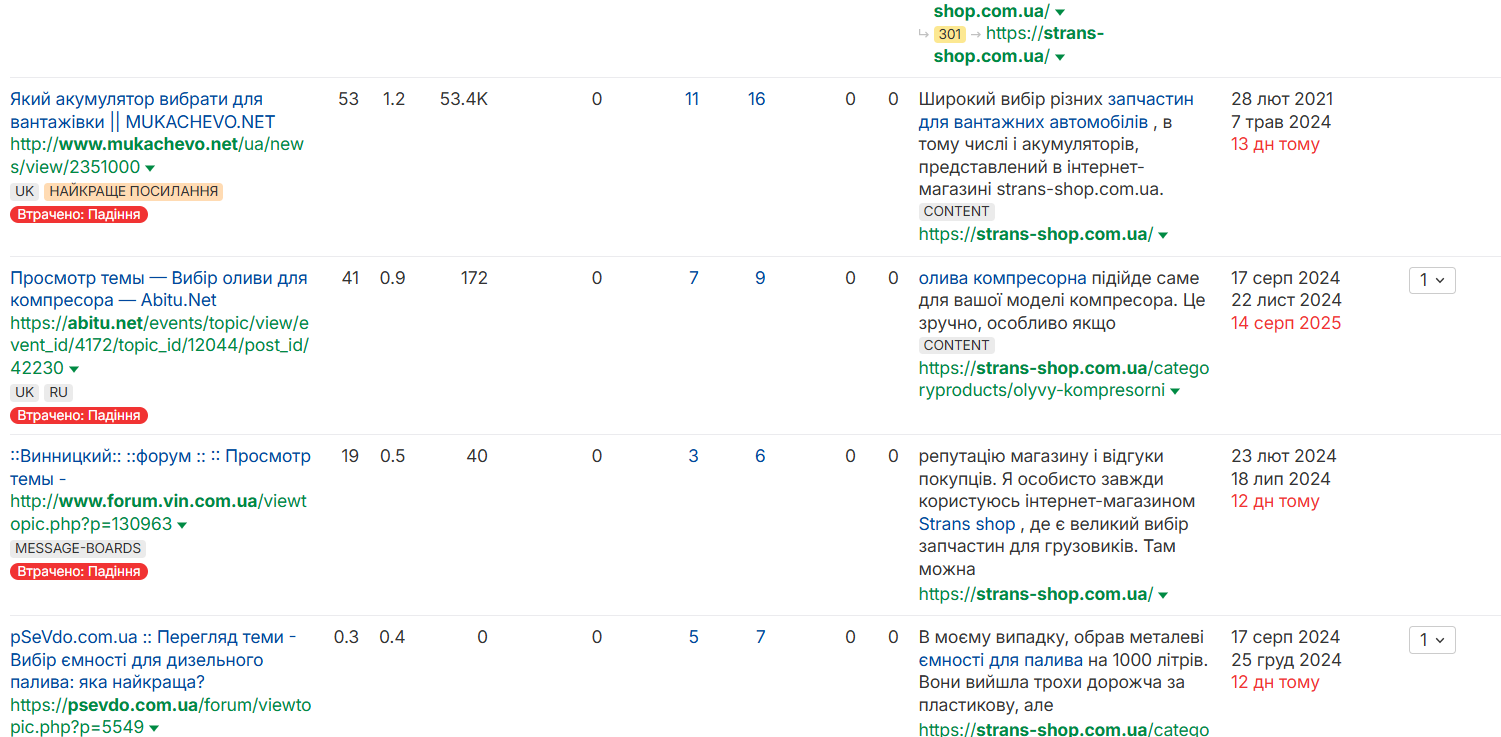1501x737 pixels.
Task: Select traffic value '172' in abitu row
Action: pyautogui.click(x=473, y=278)
